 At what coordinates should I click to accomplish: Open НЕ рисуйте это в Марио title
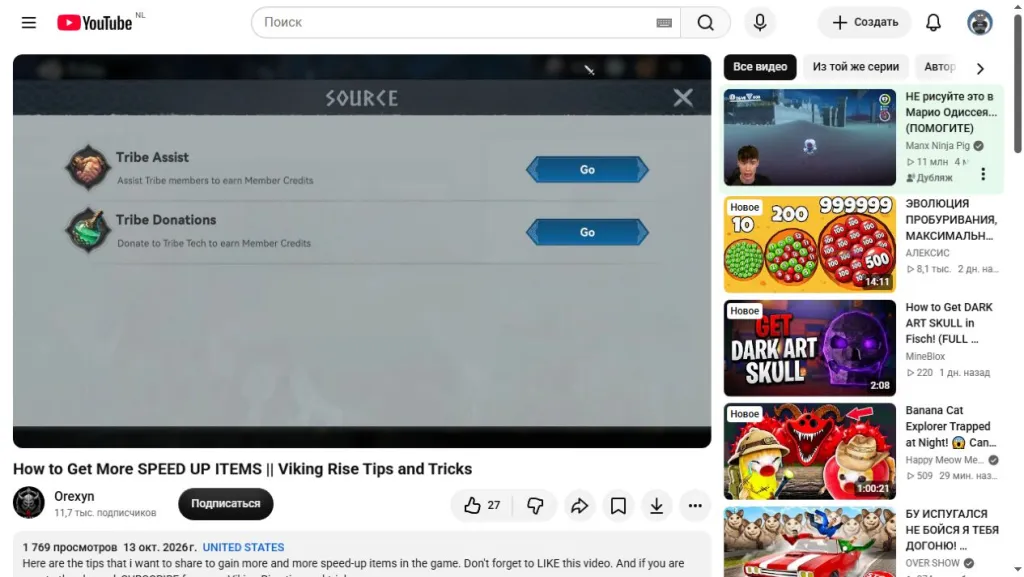coord(951,112)
